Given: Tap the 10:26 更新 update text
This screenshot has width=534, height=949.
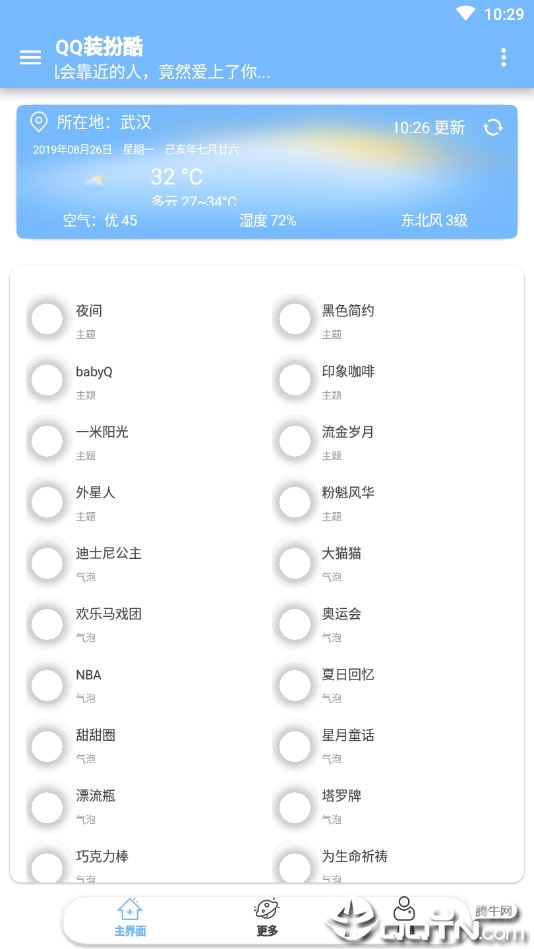Looking at the screenshot, I should coord(429,128).
